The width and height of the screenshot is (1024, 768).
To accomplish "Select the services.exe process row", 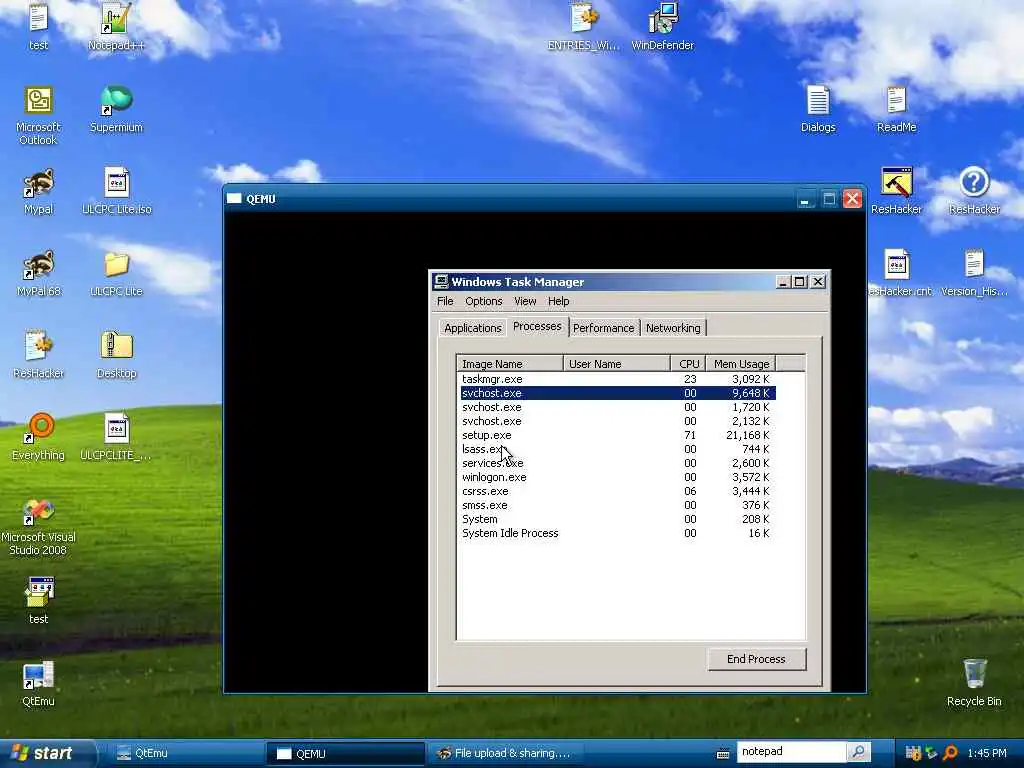I will coord(618,463).
